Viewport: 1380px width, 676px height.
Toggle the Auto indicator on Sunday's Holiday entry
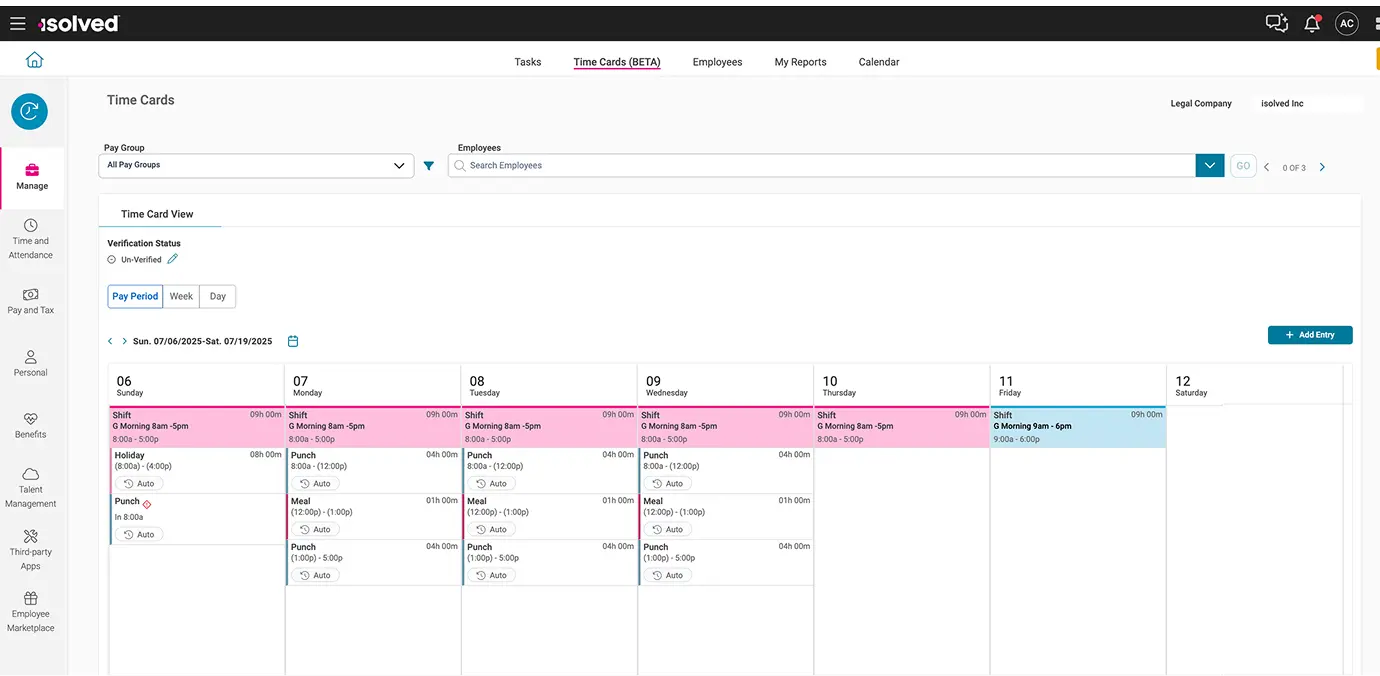pos(138,483)
